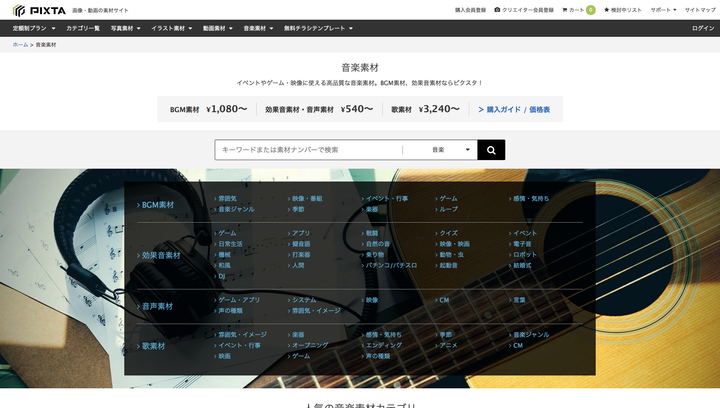Screen dimensions: 720x408
Task: Select CM under 音声素材
Action: (x=442, y=300)
